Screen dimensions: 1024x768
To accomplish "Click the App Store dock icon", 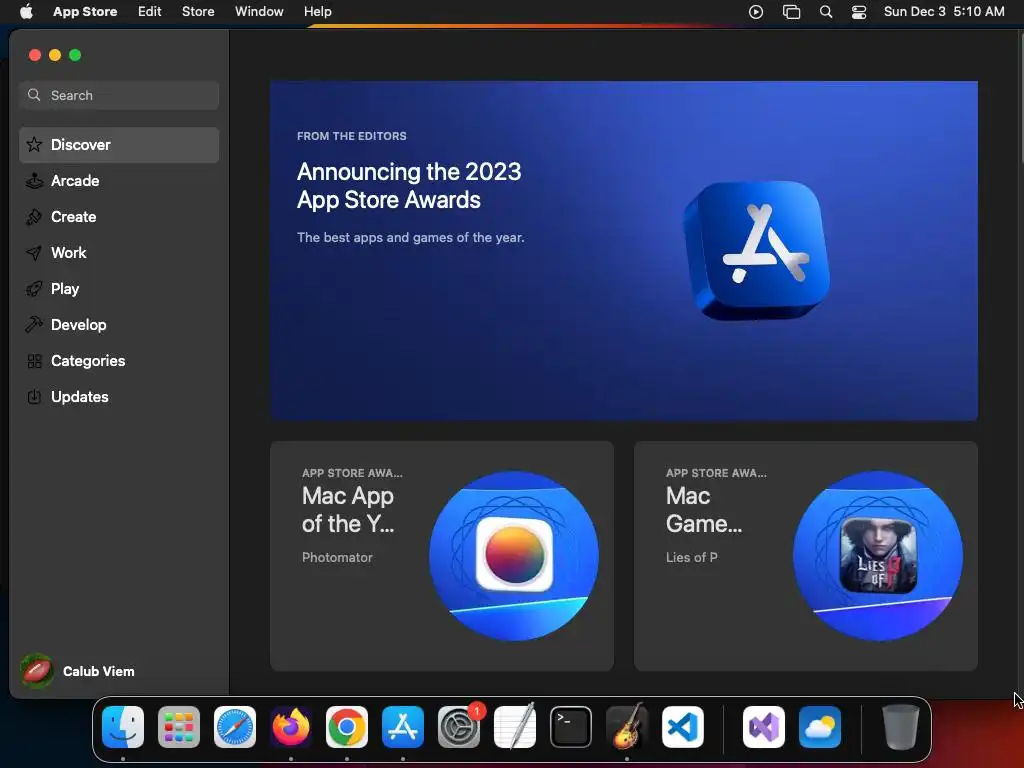I will (x=403, y=726).
